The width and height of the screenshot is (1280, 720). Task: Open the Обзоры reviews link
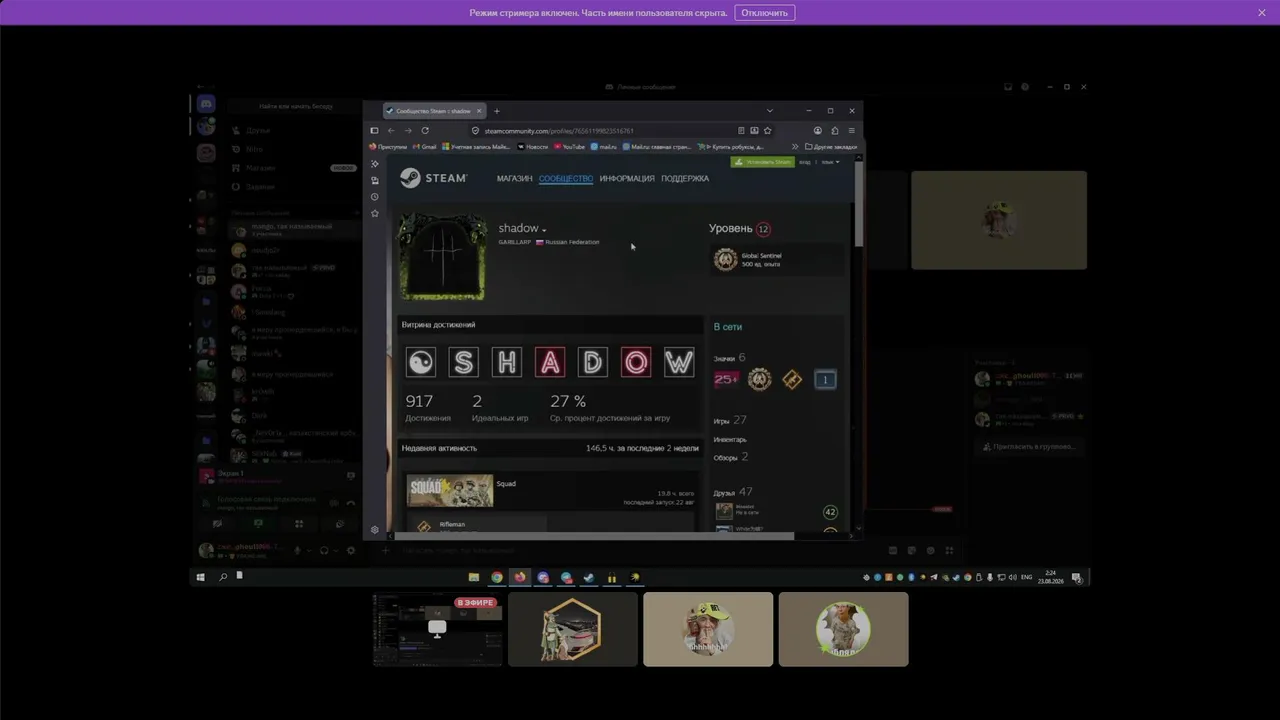pos(731,457)
